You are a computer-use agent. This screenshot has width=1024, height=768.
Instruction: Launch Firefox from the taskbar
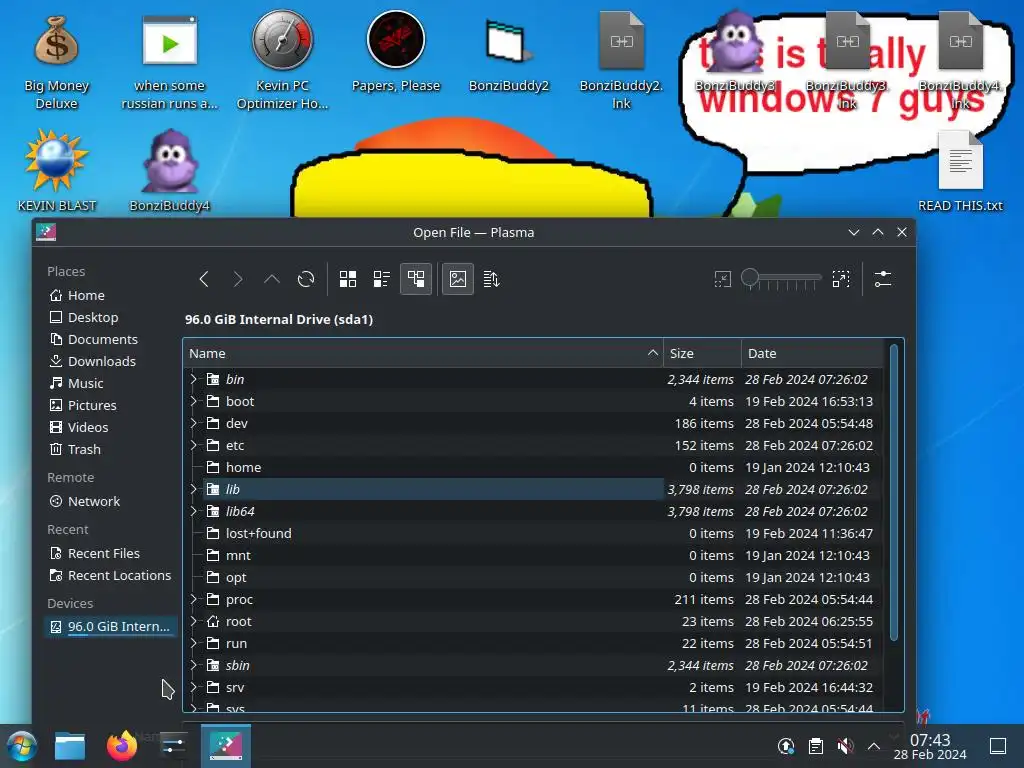tap(121, 746)
